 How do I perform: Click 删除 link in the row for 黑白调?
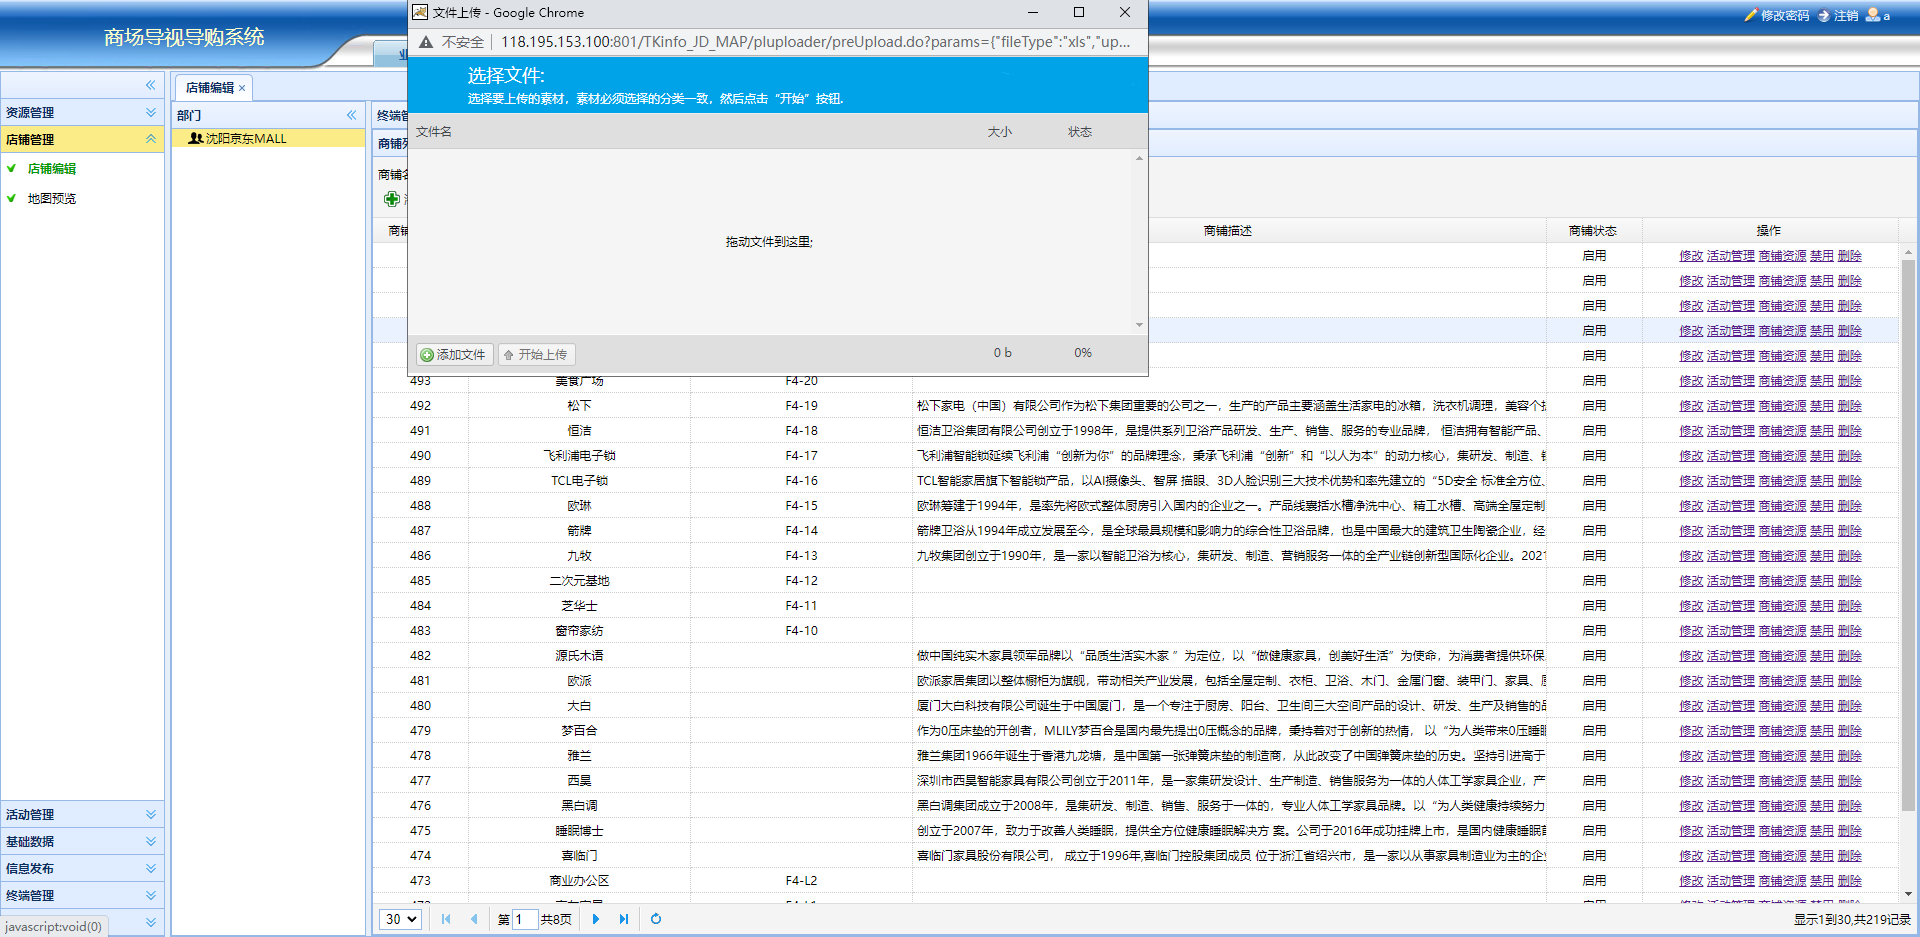click(1850, 806)
